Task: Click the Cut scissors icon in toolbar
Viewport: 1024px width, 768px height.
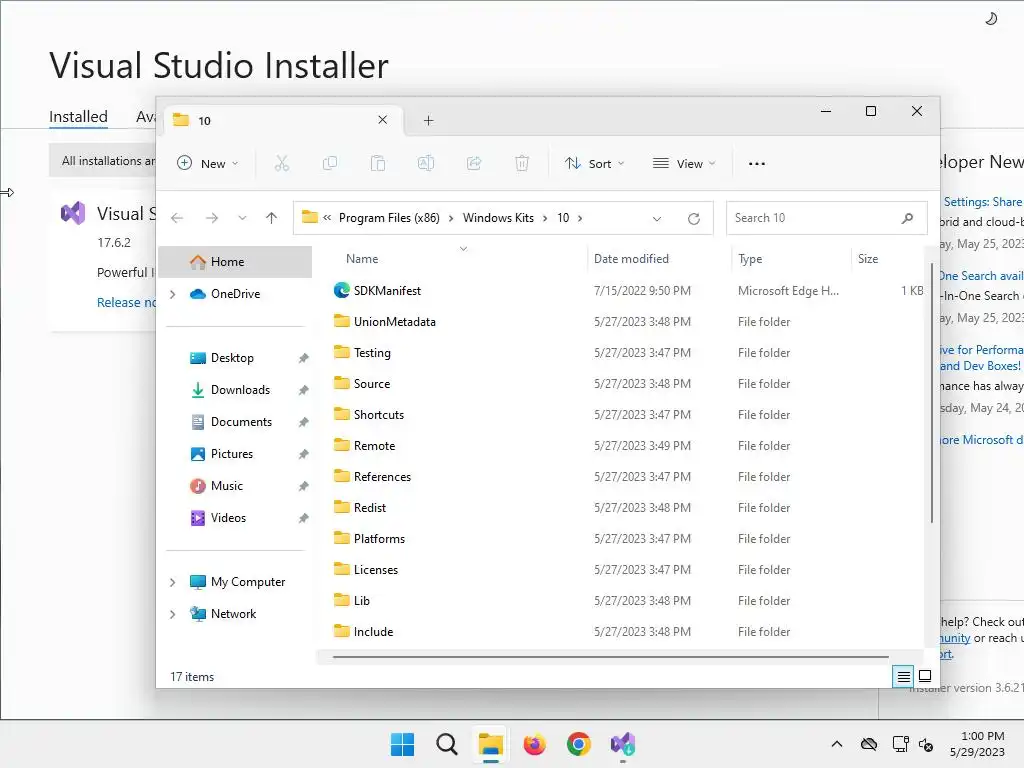Action: tap(281, 163)
